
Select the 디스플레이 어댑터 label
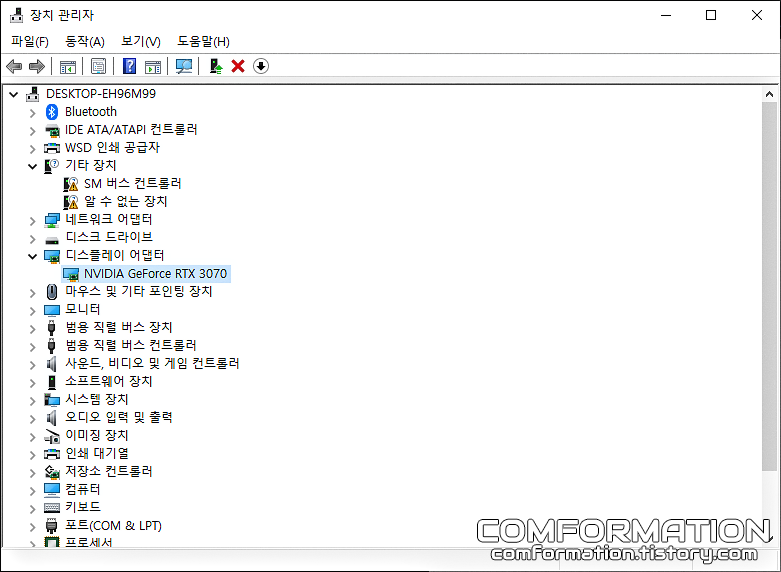tap(115, 256)
